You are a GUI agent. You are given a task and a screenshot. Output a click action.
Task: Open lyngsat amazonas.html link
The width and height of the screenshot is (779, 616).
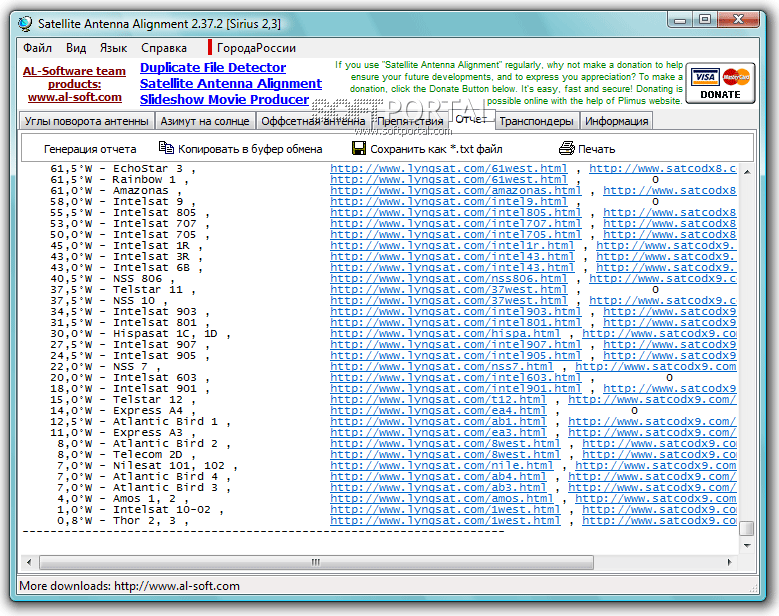456,190
